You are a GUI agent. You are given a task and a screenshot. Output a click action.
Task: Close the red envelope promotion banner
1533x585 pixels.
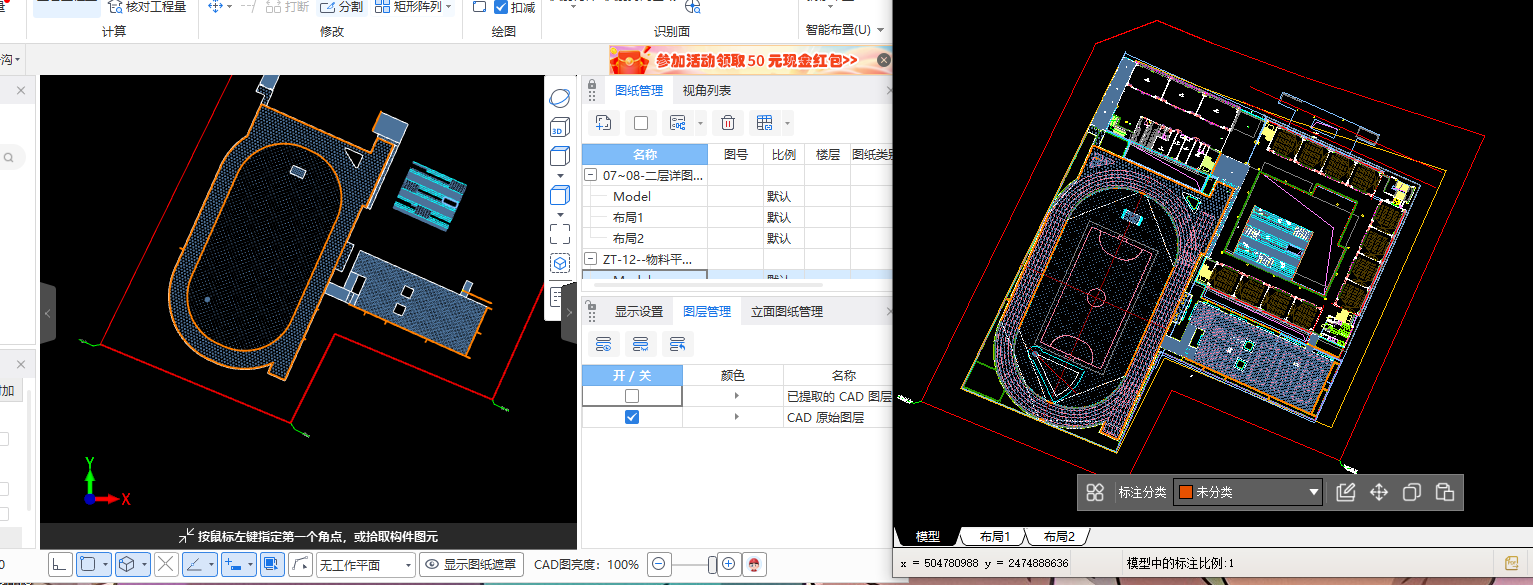[884, 60]
